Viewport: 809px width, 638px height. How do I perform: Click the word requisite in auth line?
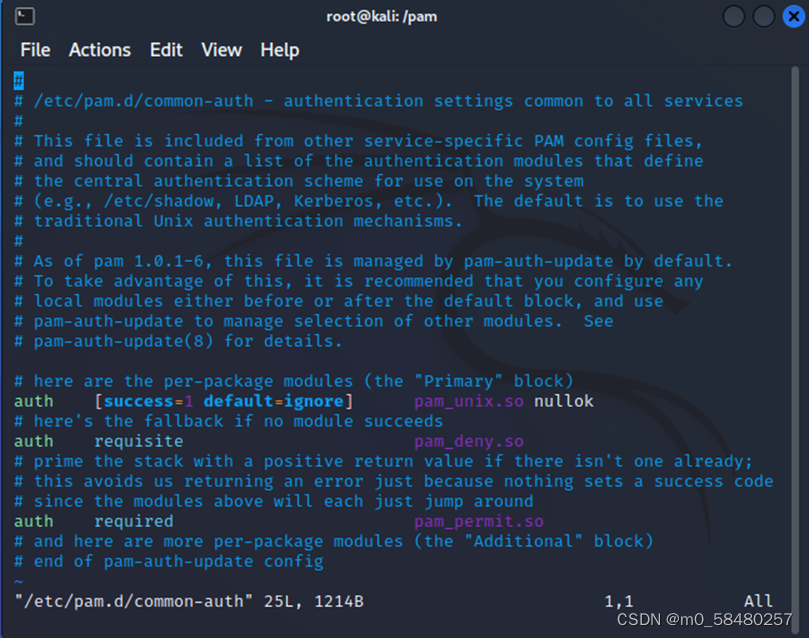[x=138, y=441]
